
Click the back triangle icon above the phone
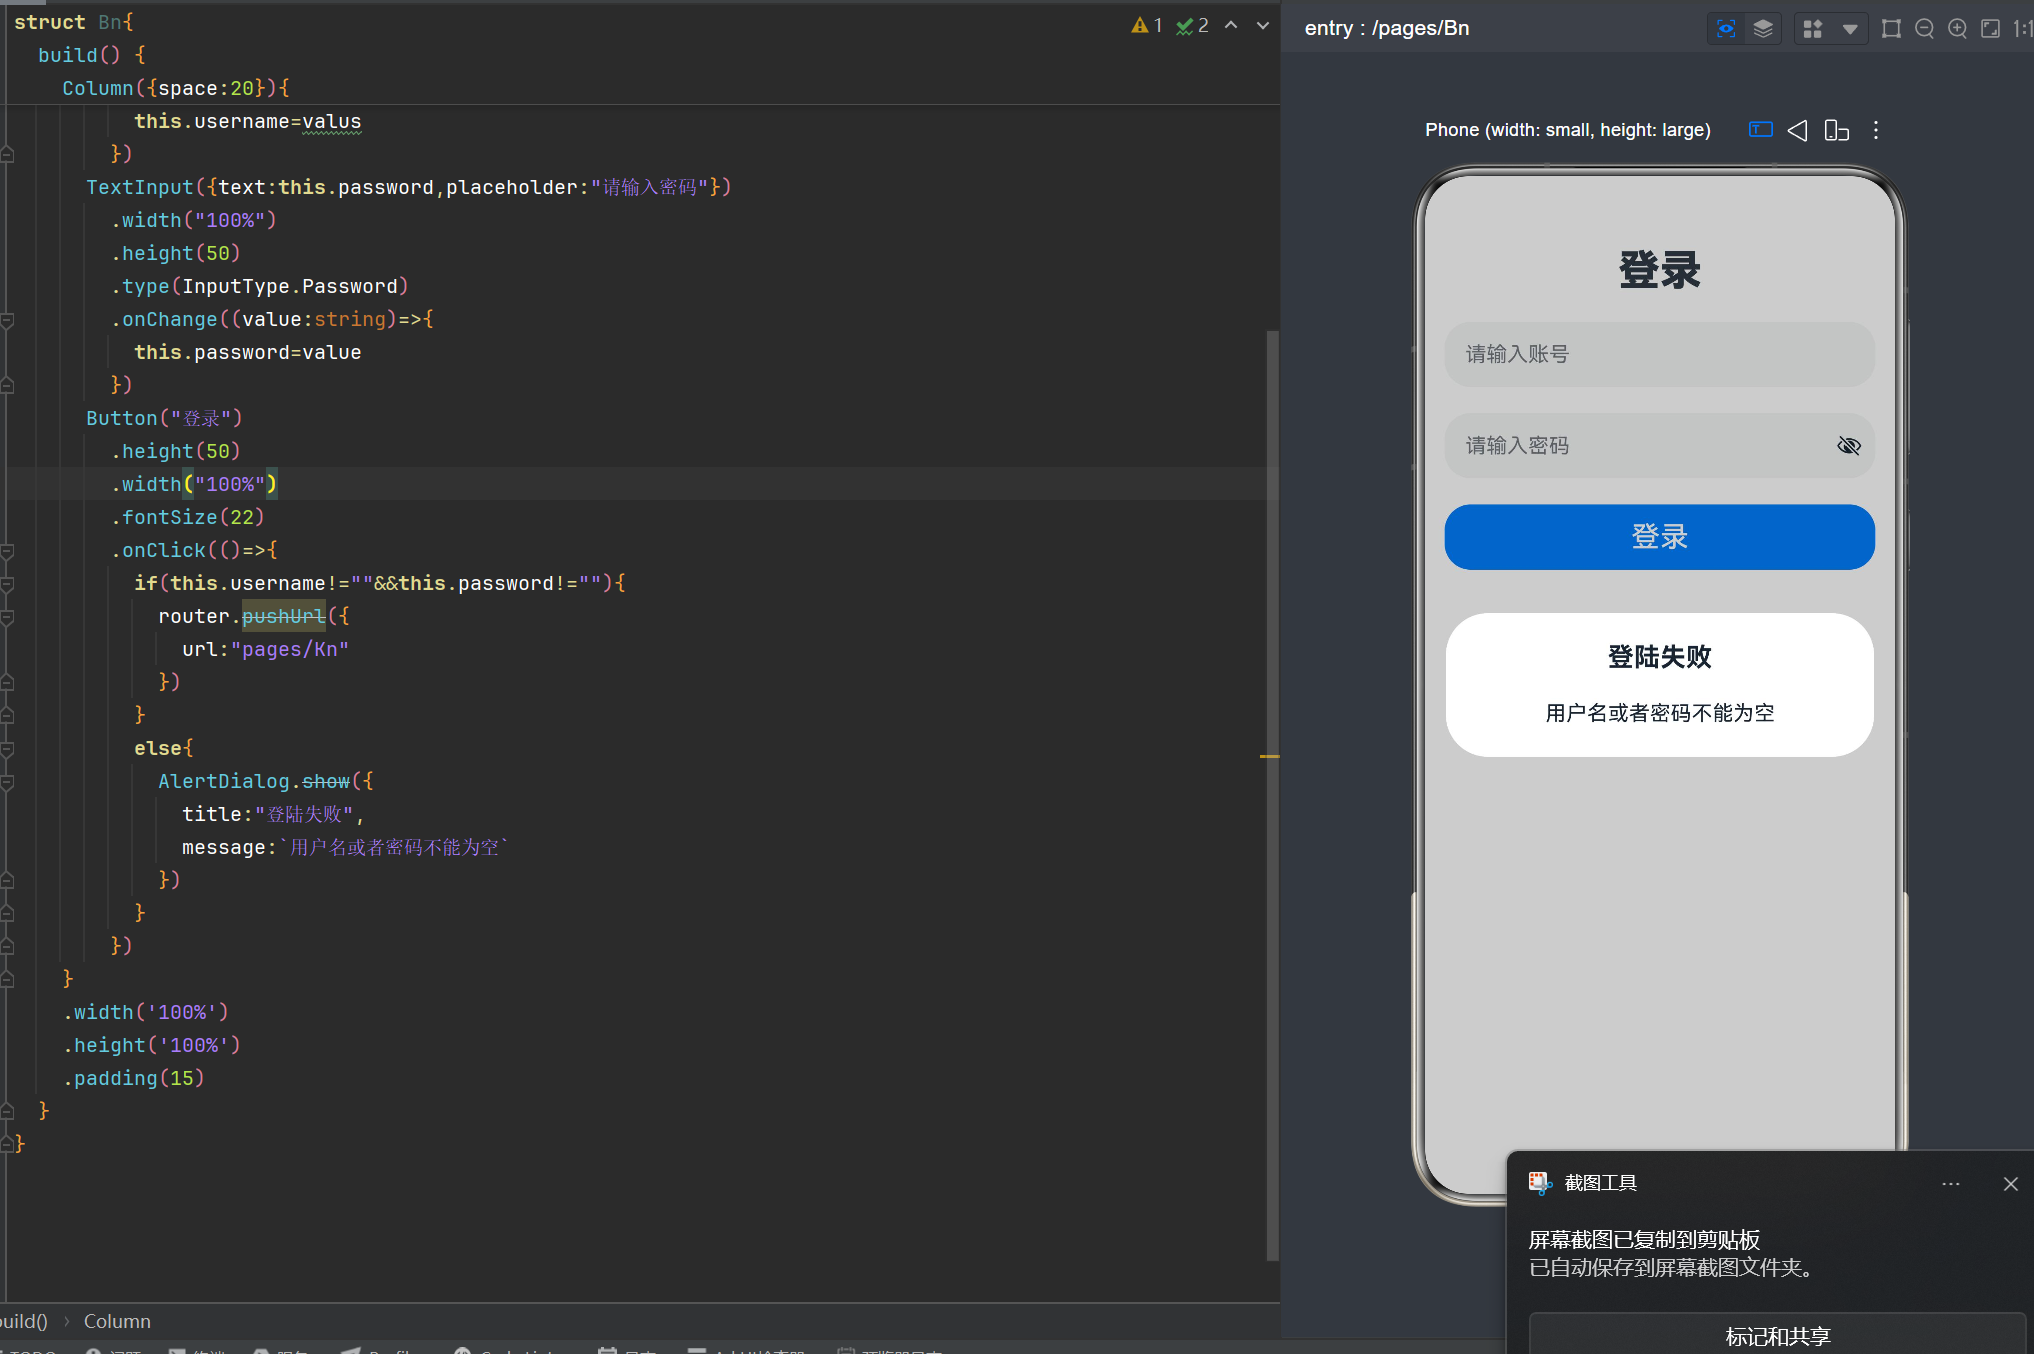click(x=1798, y=130)
